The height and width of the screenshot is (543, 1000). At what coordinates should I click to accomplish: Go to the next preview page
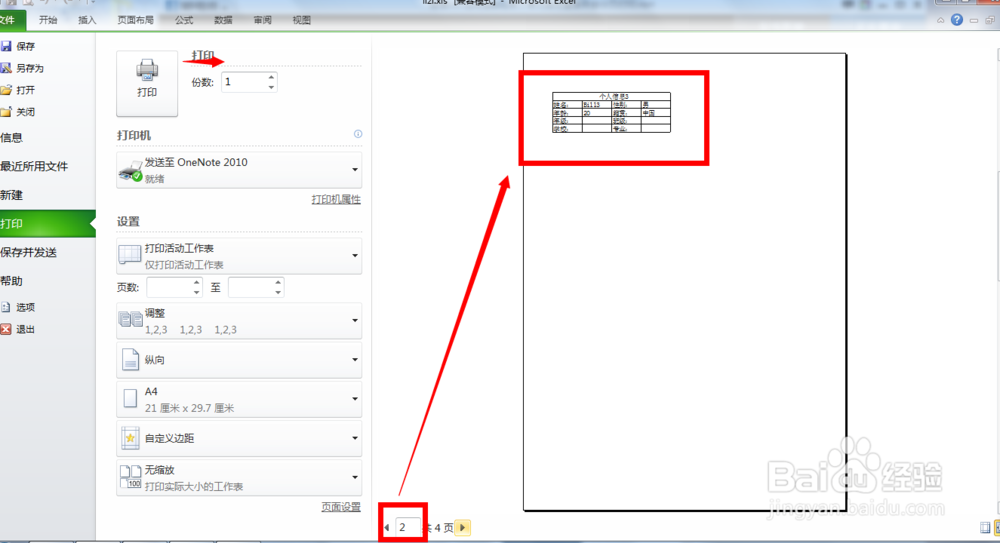pos(463,528)
